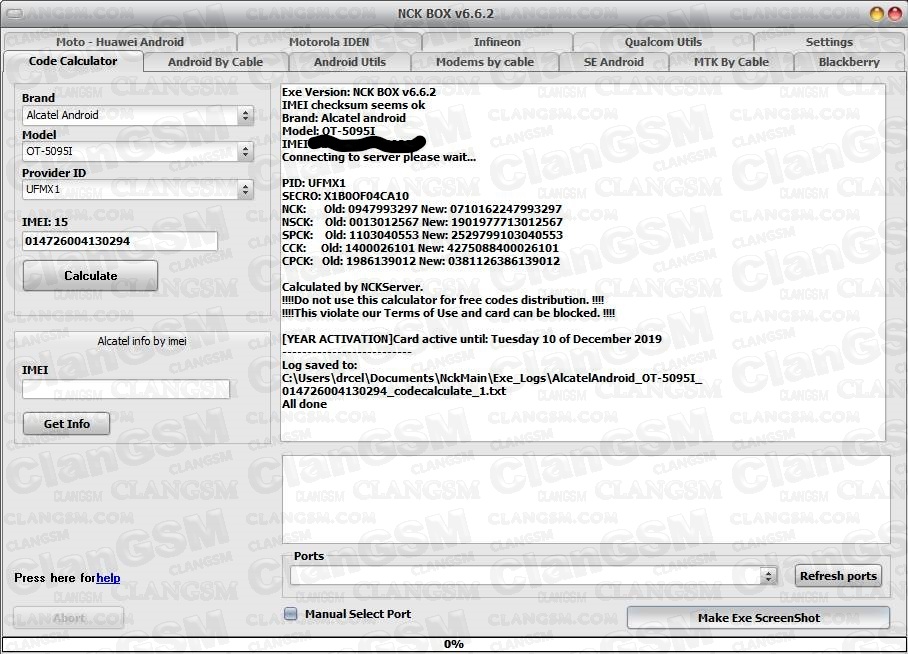The width and height of the screenshot is (908, 654).
Task: Open the Infineon tab
Action: coord(497,42)
